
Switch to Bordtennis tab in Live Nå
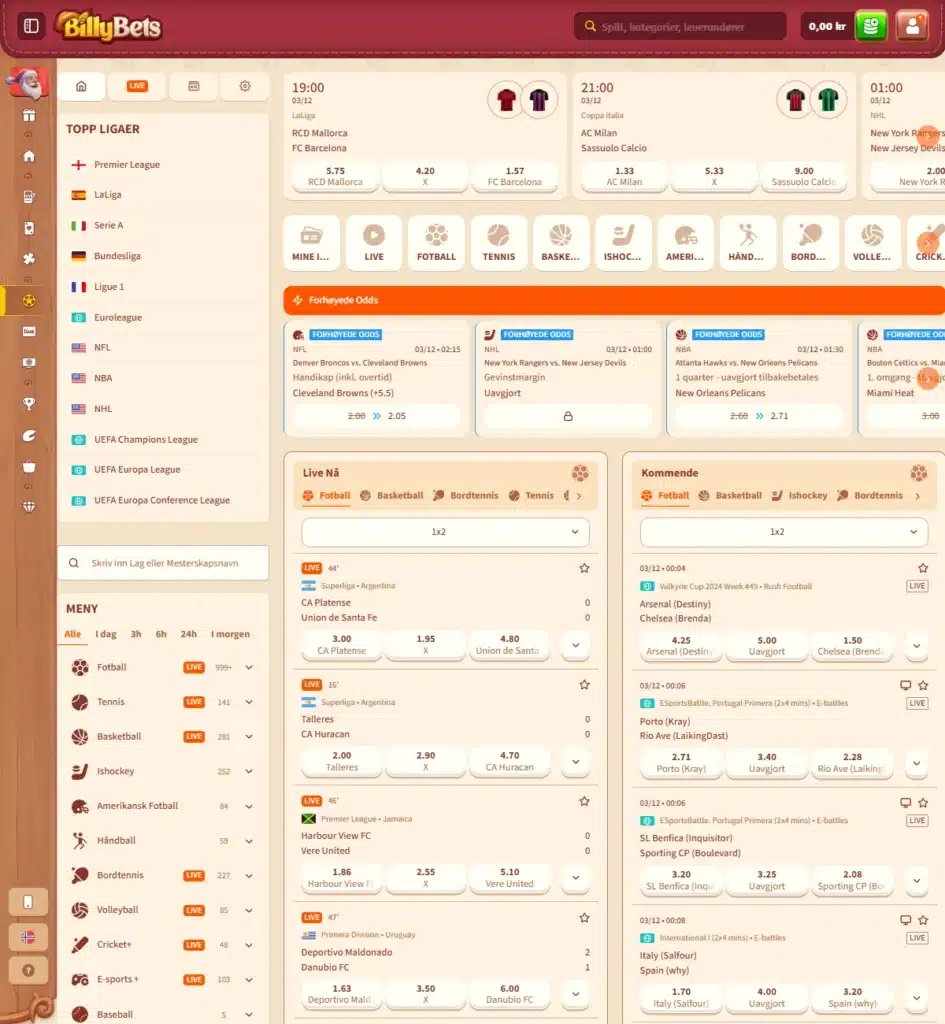pos(466,496)
